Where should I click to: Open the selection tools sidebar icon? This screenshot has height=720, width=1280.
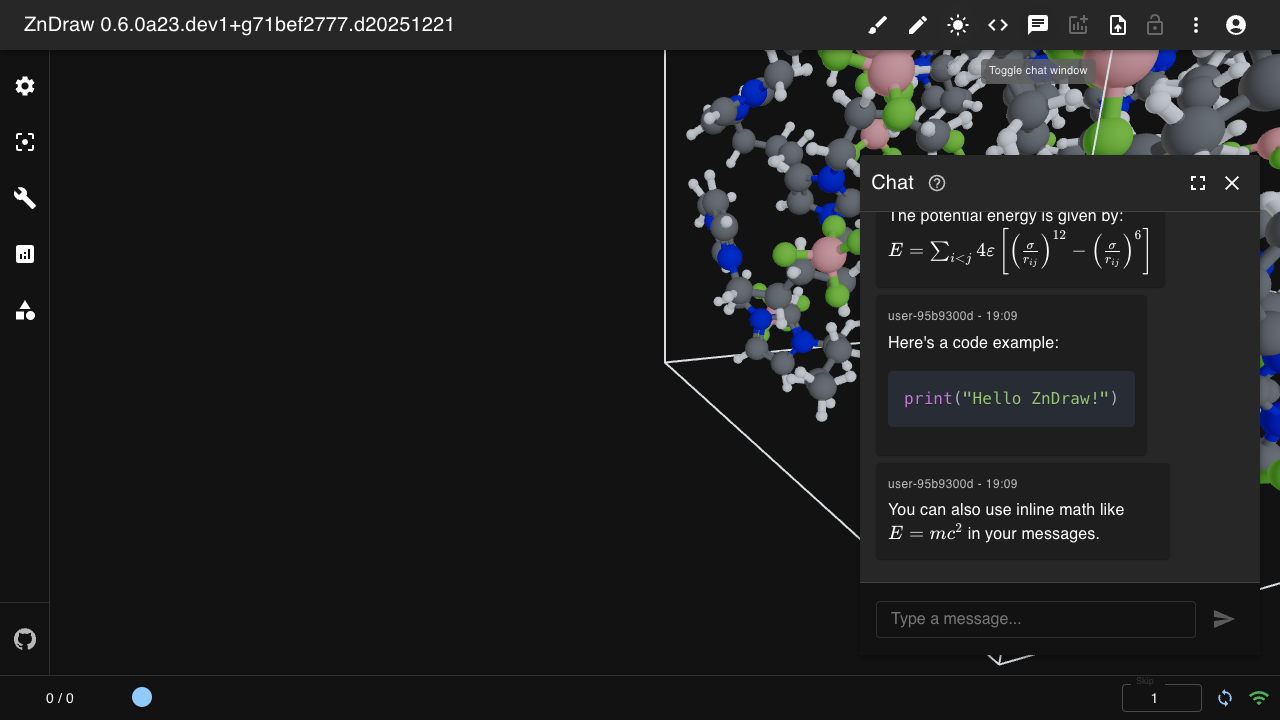click(25, 142)
